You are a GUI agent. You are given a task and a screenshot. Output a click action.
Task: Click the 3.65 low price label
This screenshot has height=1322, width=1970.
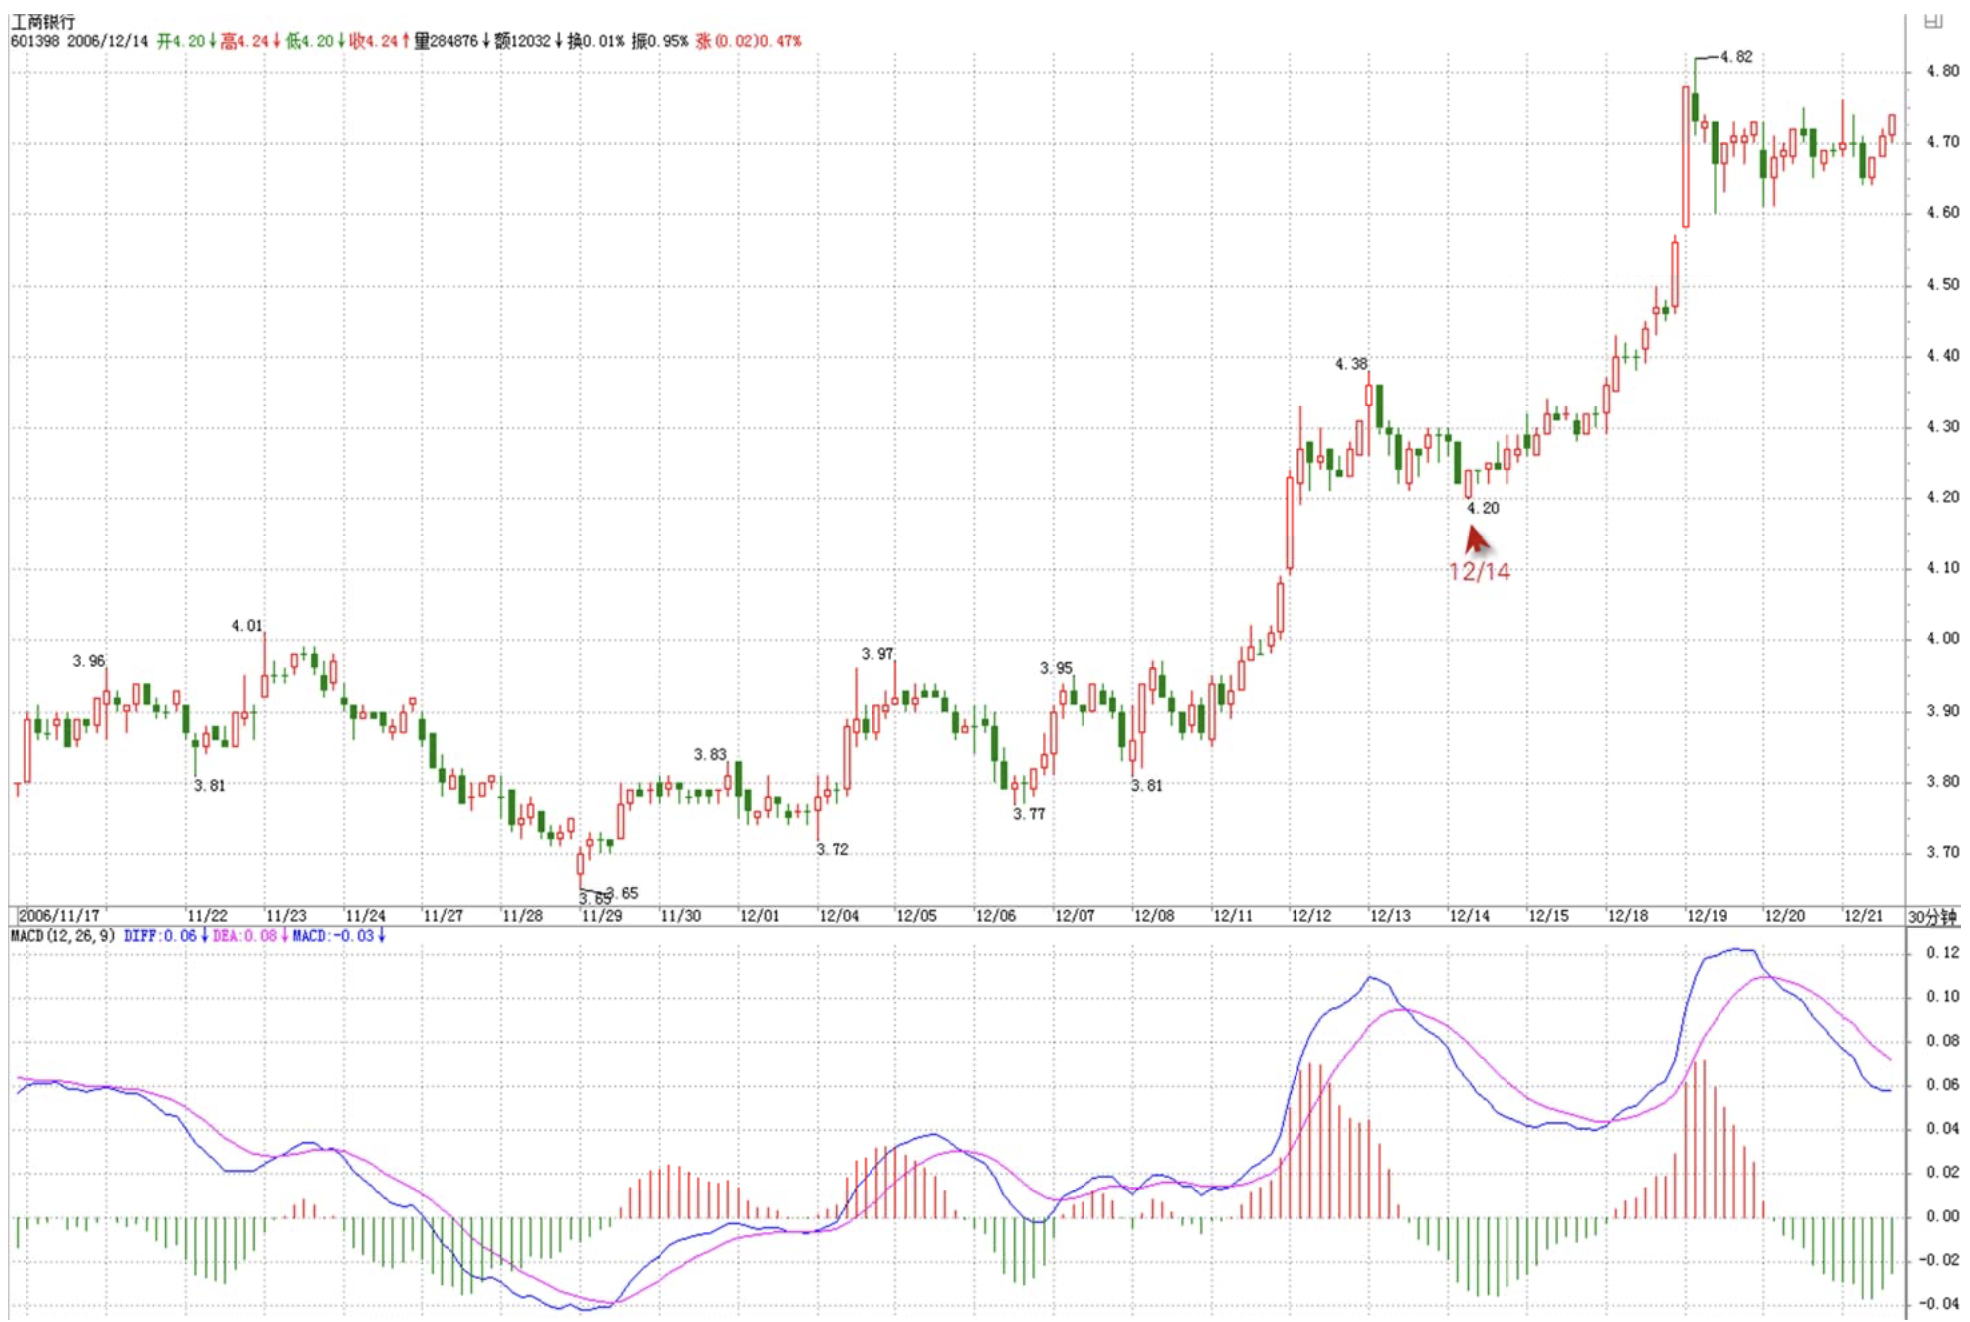click(621, 893)
